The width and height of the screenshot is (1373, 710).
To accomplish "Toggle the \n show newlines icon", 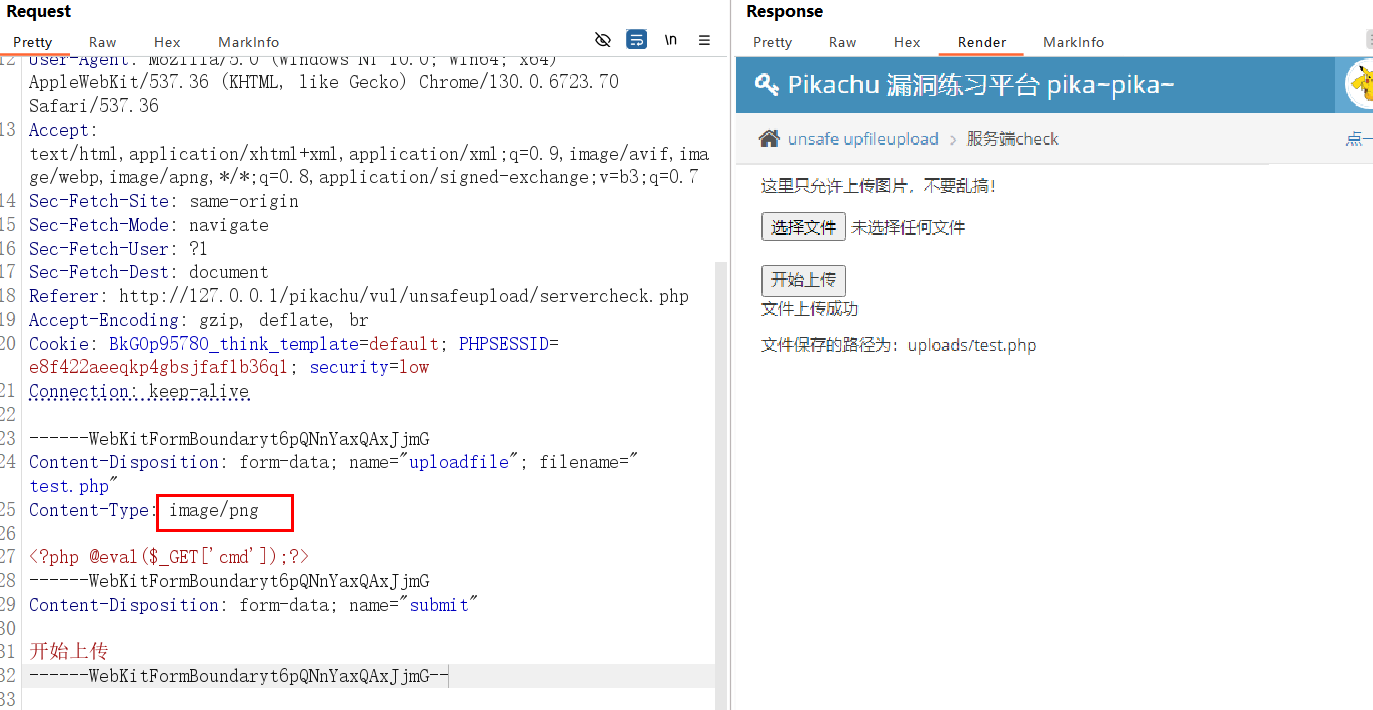I will [671, 40].
